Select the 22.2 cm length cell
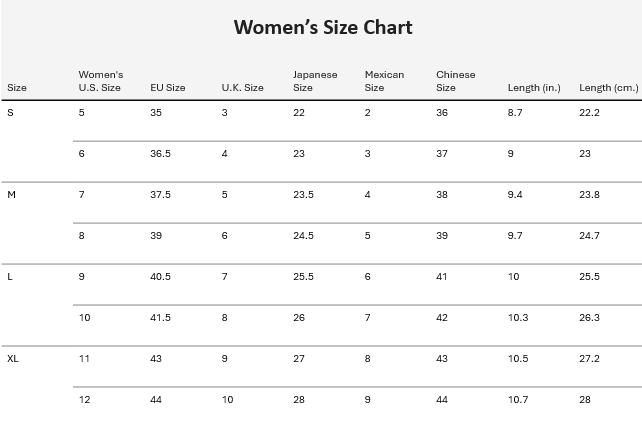The width and height of the screenshot is (642, 422). [x=589, y=113]
